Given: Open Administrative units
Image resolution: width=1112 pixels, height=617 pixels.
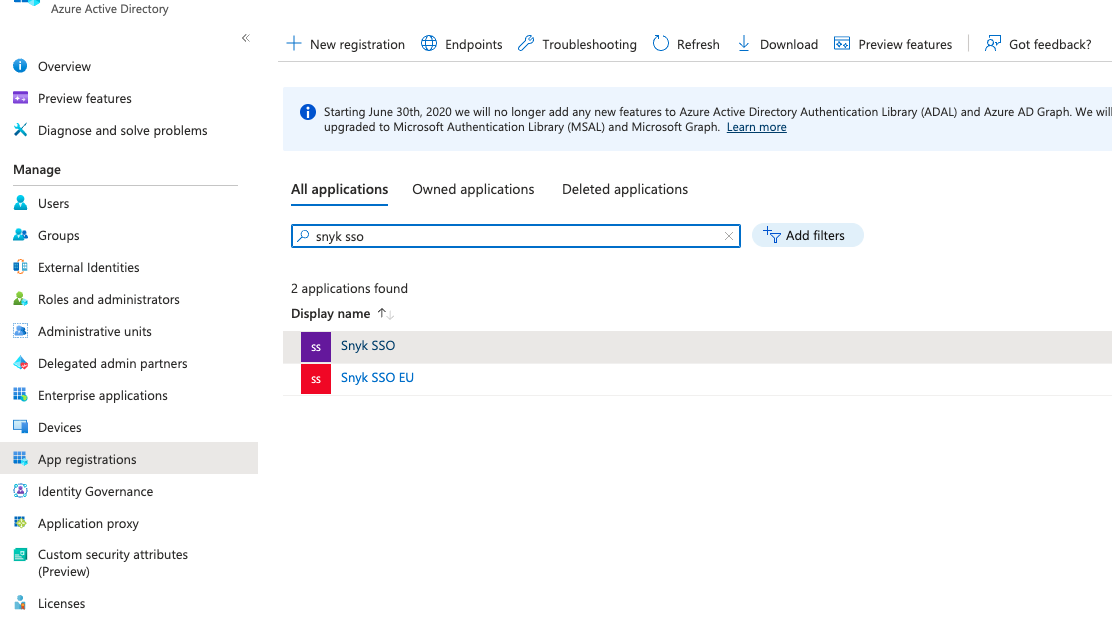Looking at the screenshot, I should click(94, 331).
